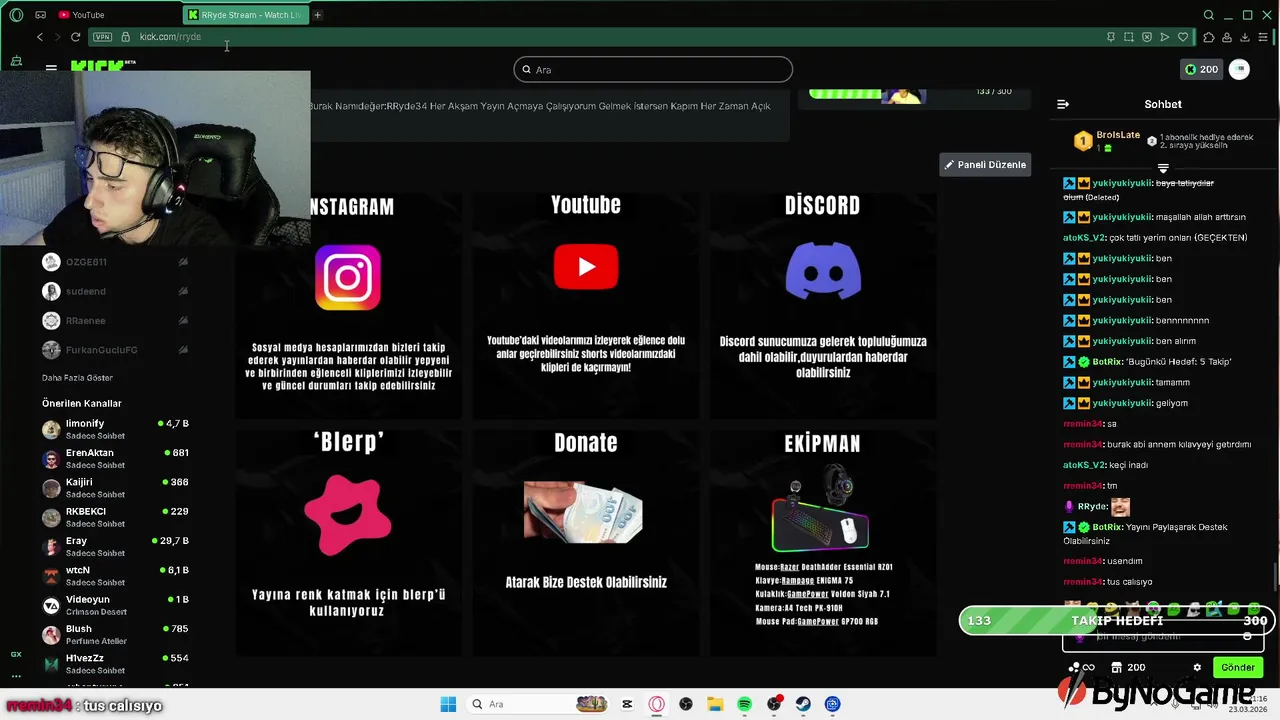Bookmark this page with the heart icon
Image resolution: width=1280 pixels, height=720 pixels.
click(x=1183, y=37)
